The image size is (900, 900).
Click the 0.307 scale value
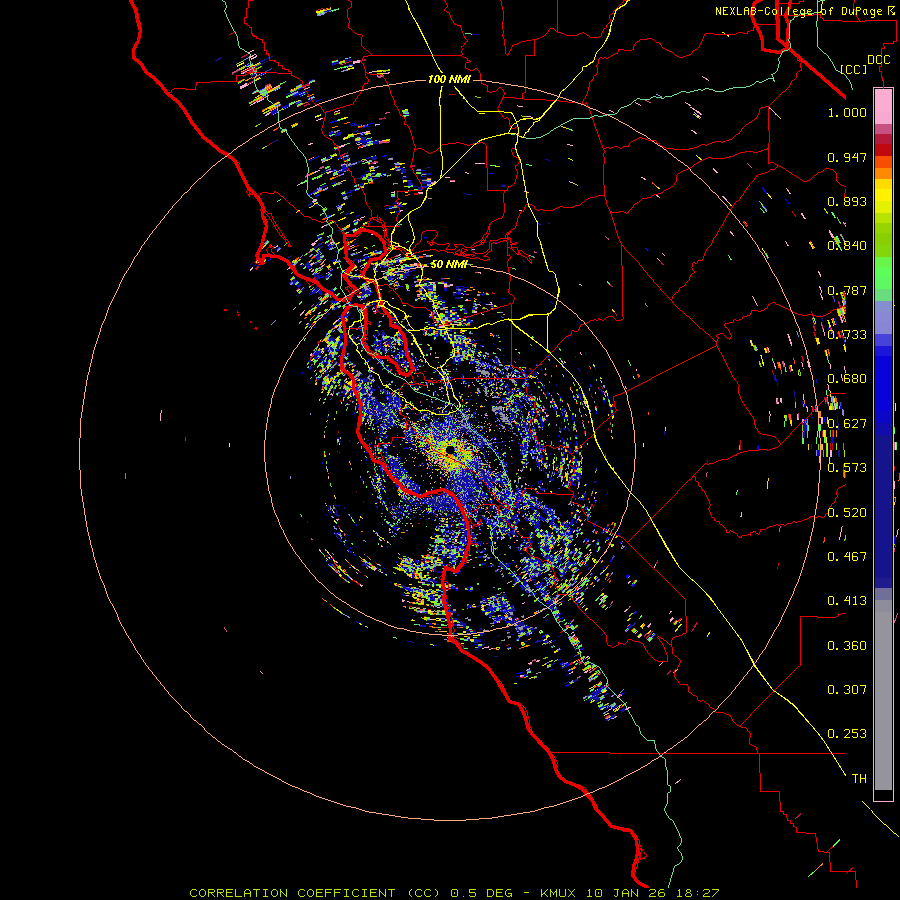(x=847, y=690)
